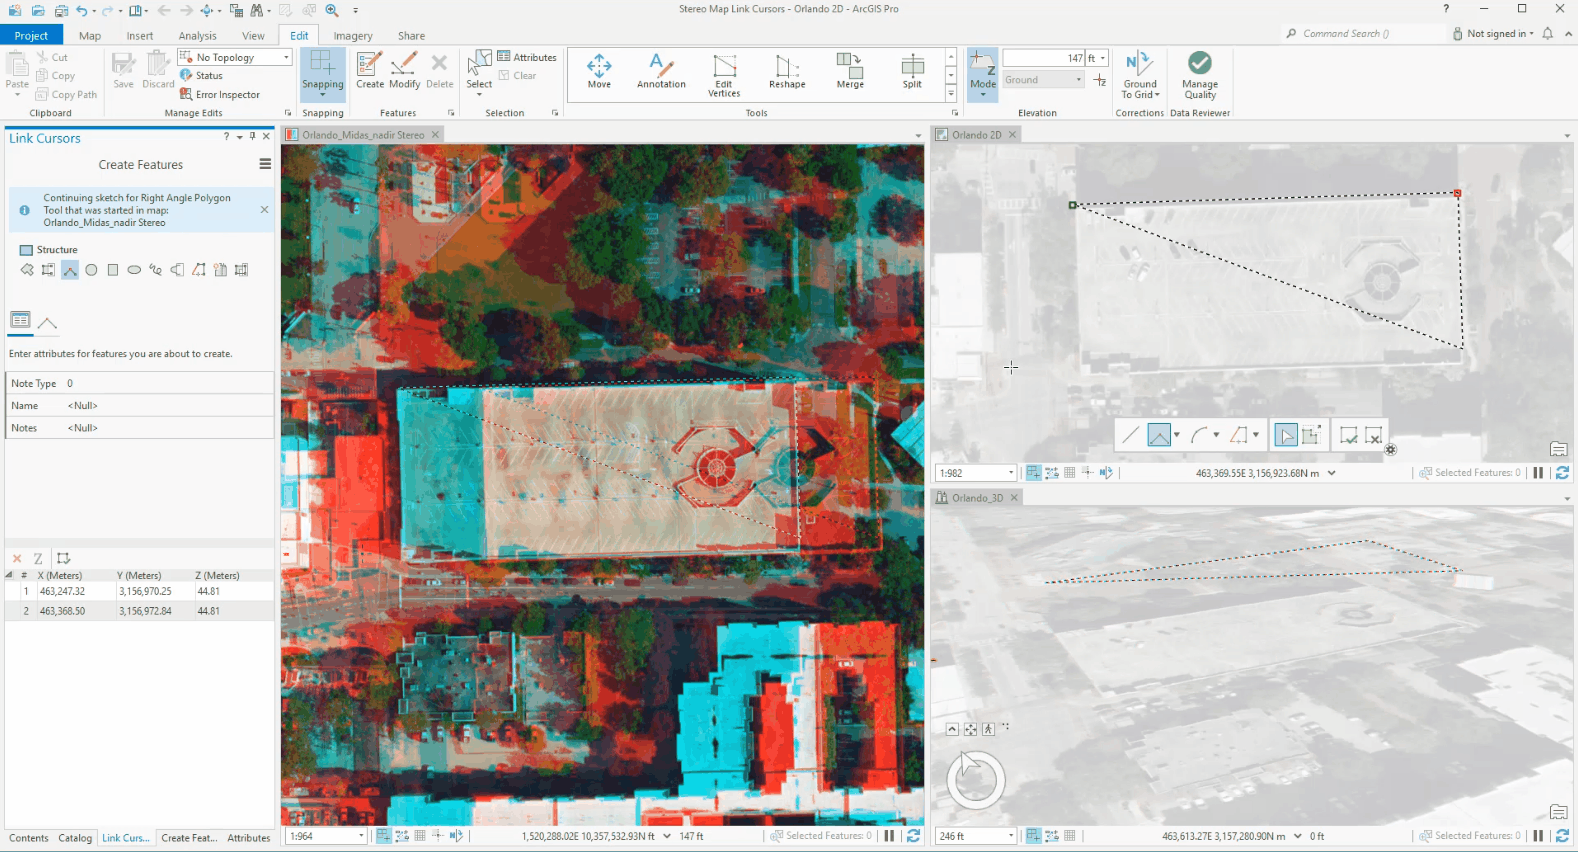The width and height of the screenshot is (1578, 852).
Task: Click the Structure template color swatch
Action: click(26, 250)
